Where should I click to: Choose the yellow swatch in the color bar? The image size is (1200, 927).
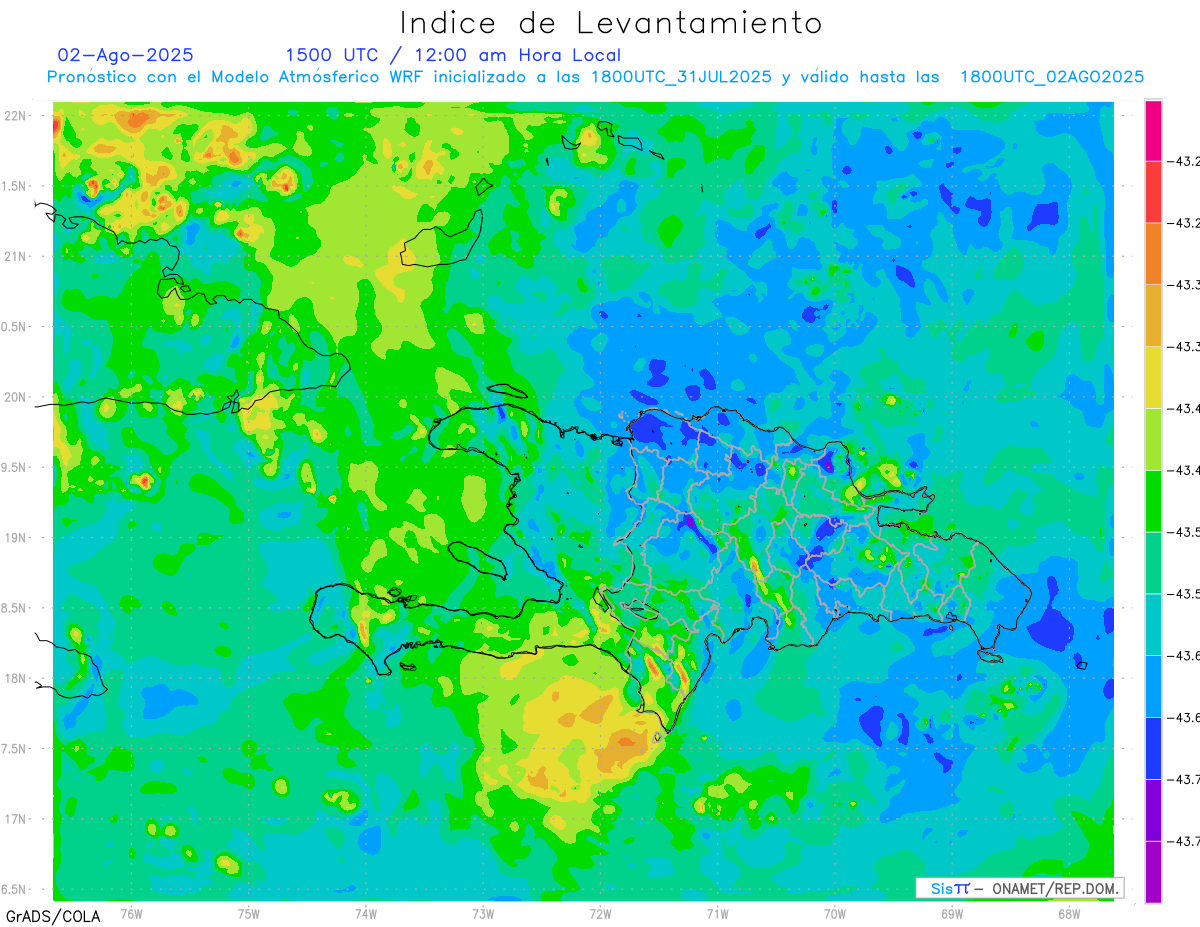click(1153, 377)
